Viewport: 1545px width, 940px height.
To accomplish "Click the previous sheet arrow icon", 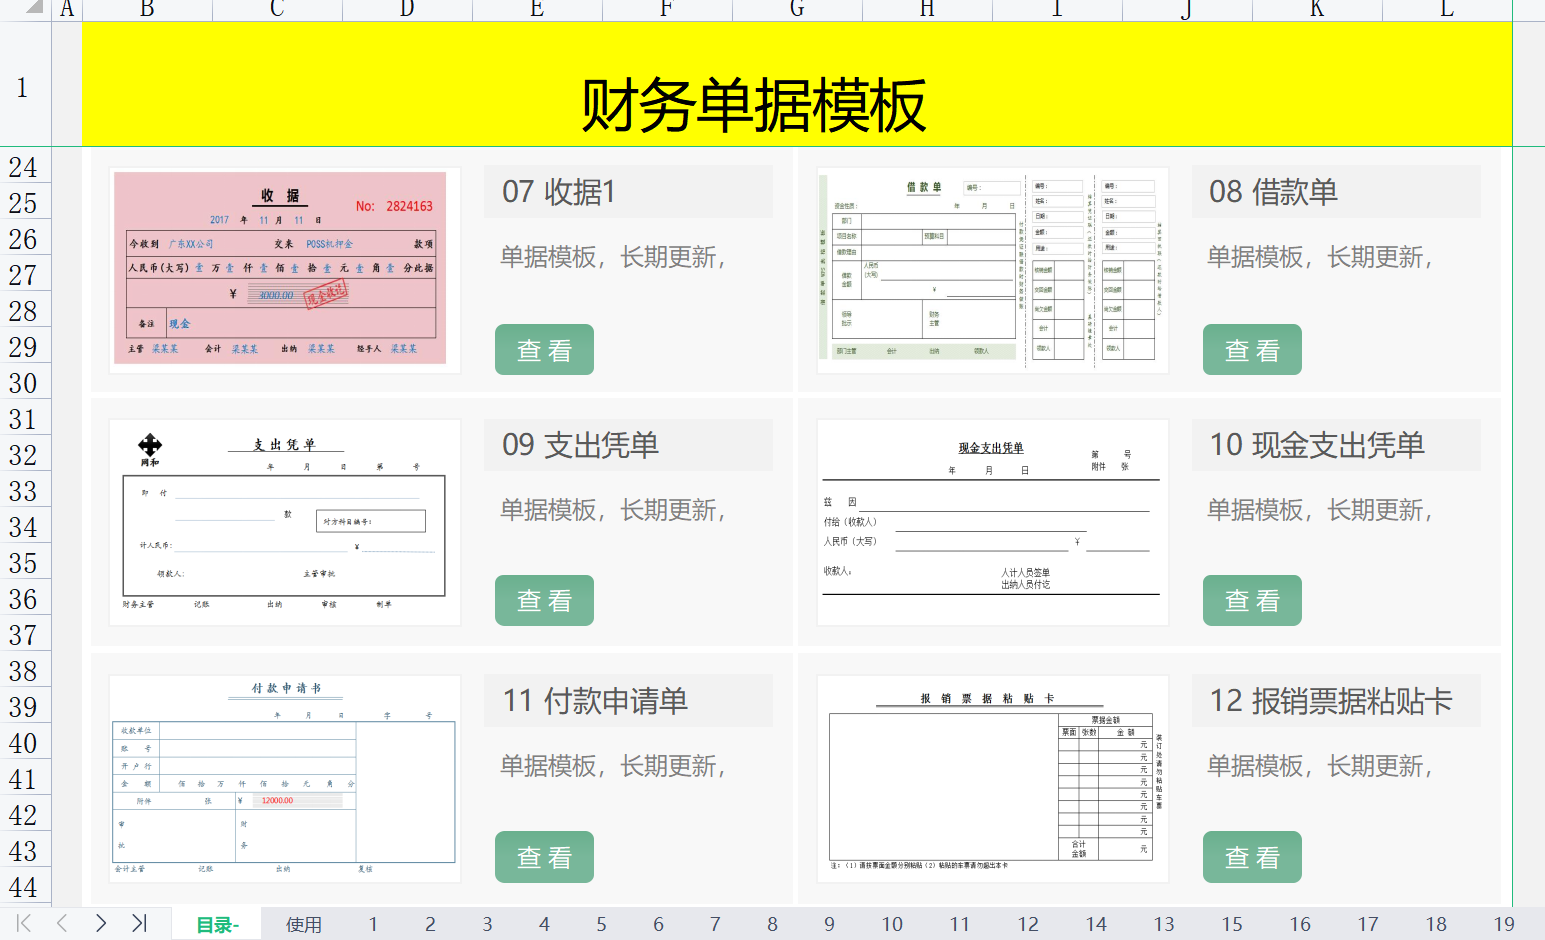I will (63, 924).
